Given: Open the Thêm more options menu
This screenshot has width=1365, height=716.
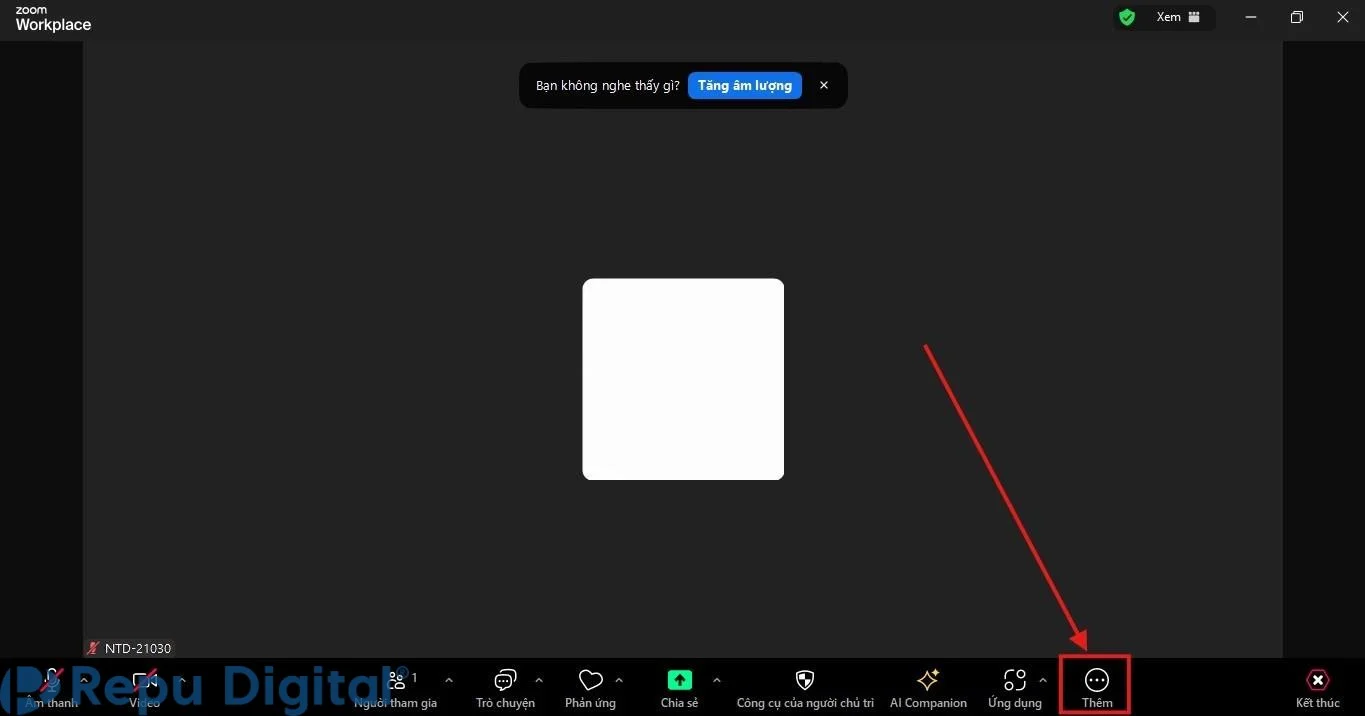Looking at the screenshot, I should pos(1096,686).
